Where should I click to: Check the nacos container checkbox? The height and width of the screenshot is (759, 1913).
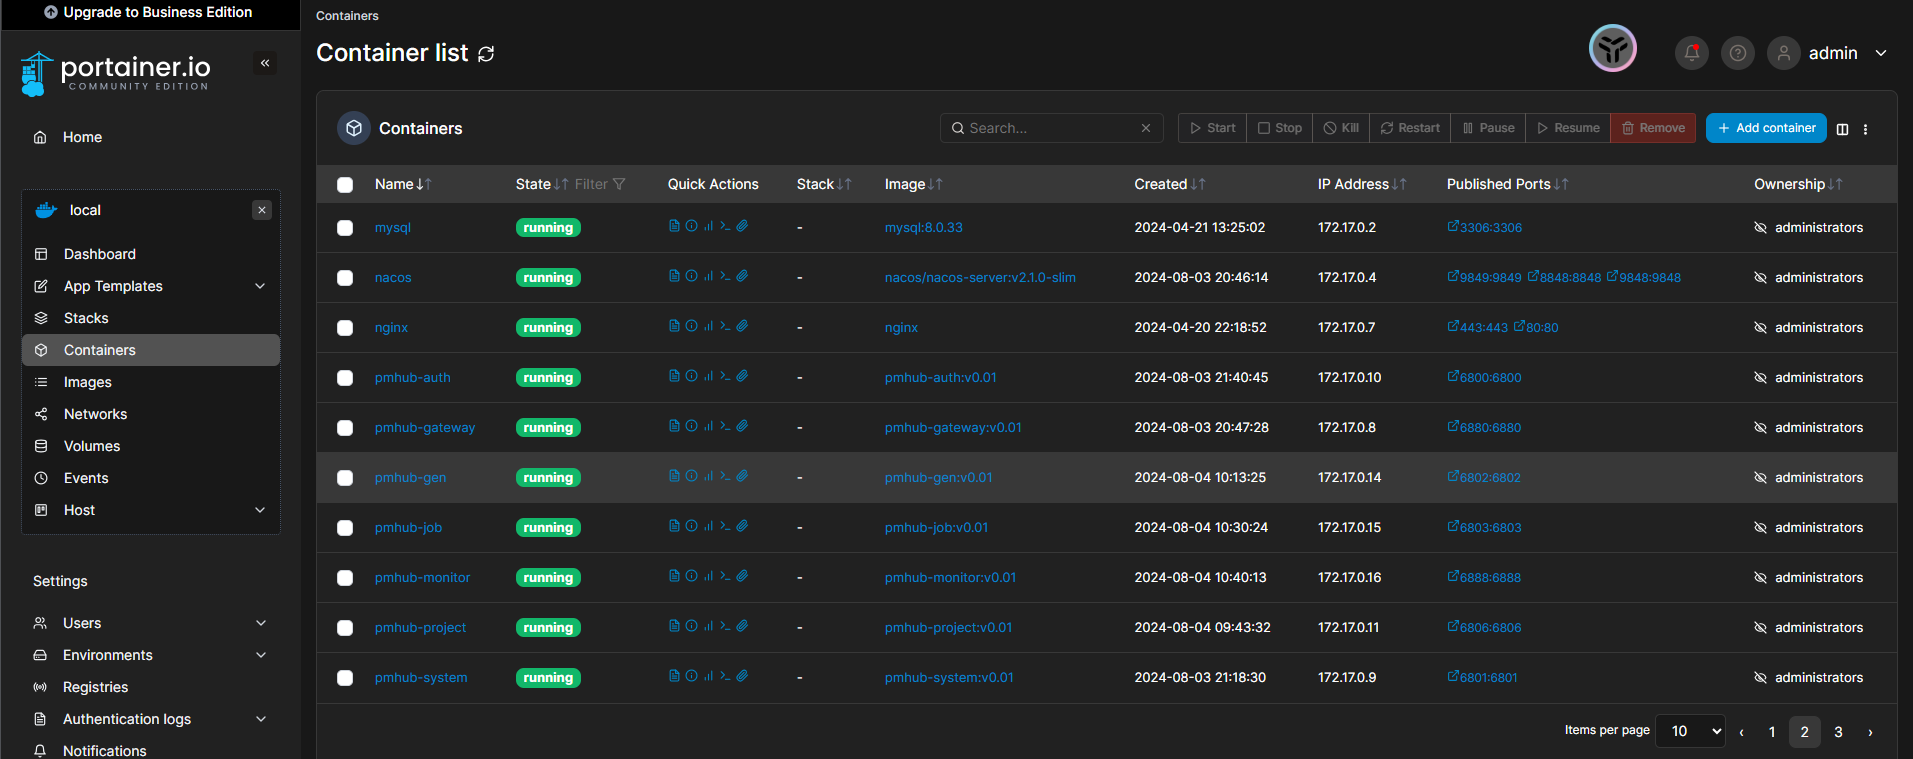345,278
